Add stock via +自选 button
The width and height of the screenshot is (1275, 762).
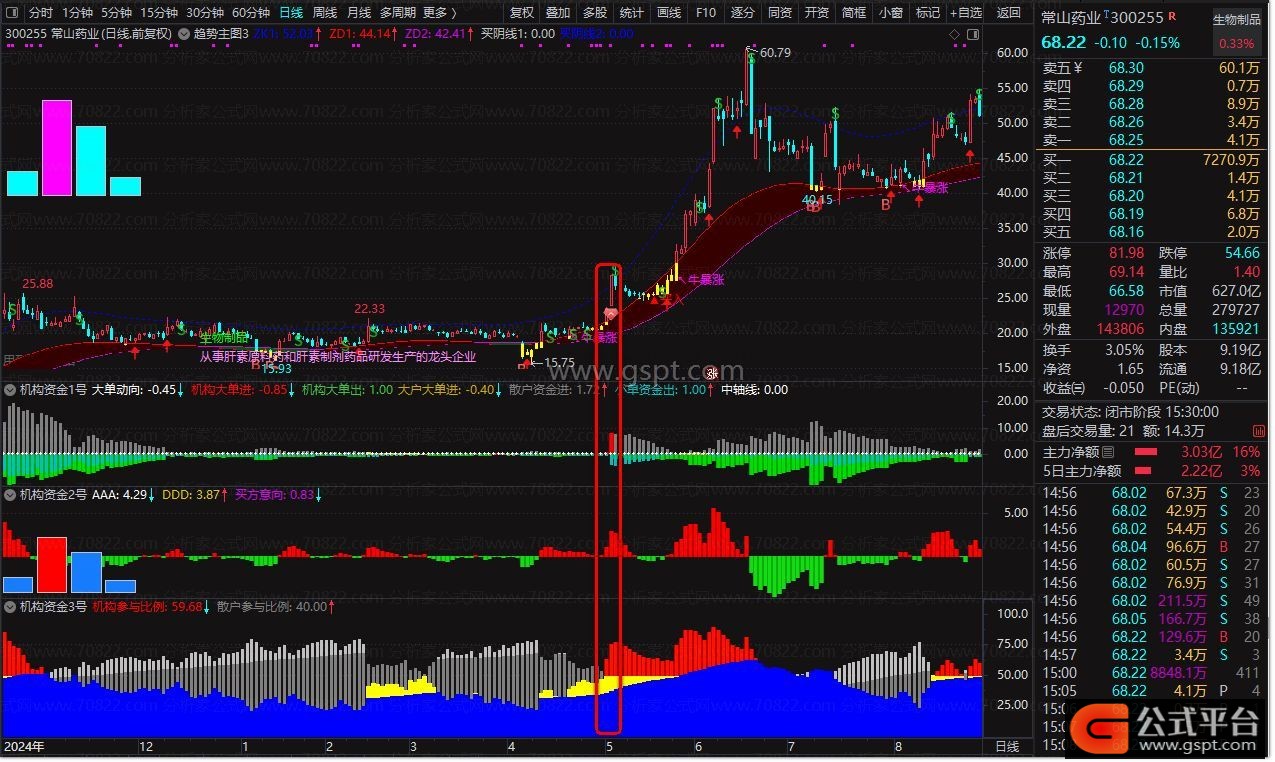[x=964, y=13]
